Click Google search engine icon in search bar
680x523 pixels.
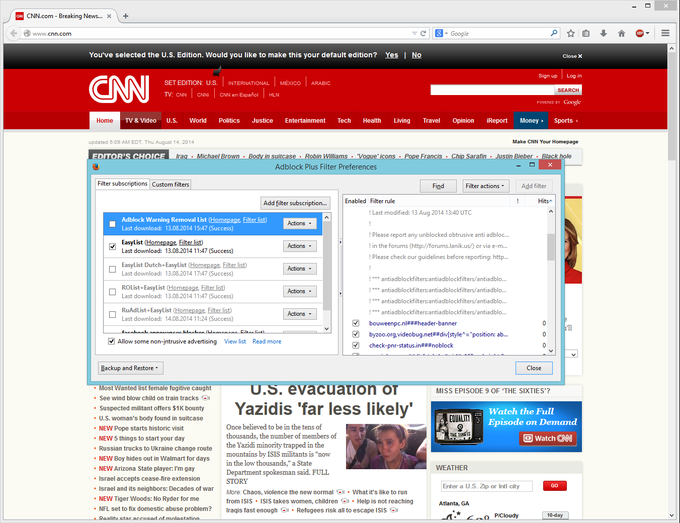click(x=439, y=33)
